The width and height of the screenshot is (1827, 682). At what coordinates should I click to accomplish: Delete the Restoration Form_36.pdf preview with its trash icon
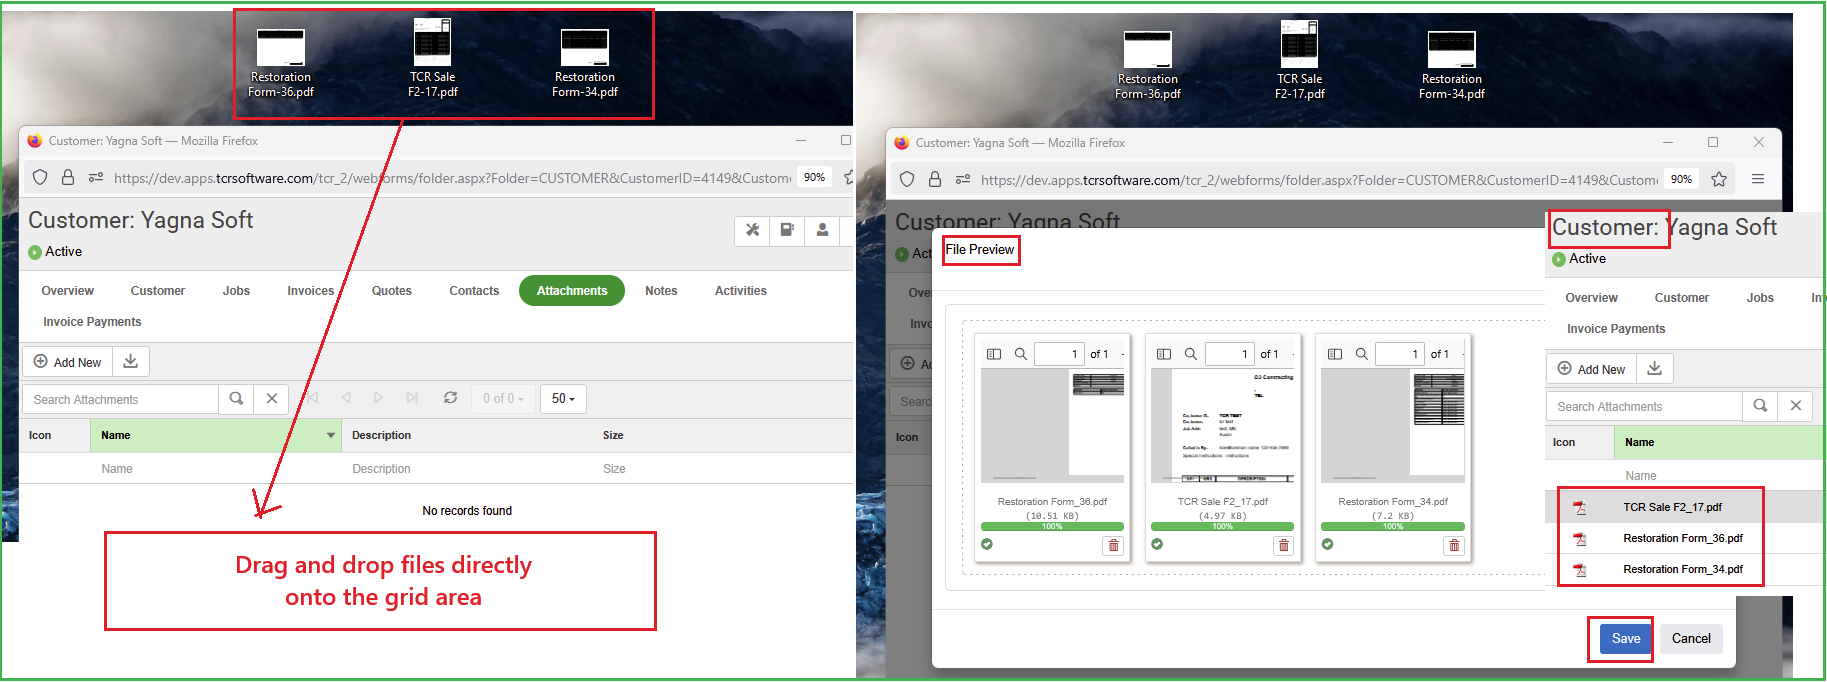click(x=1113, y=545)
